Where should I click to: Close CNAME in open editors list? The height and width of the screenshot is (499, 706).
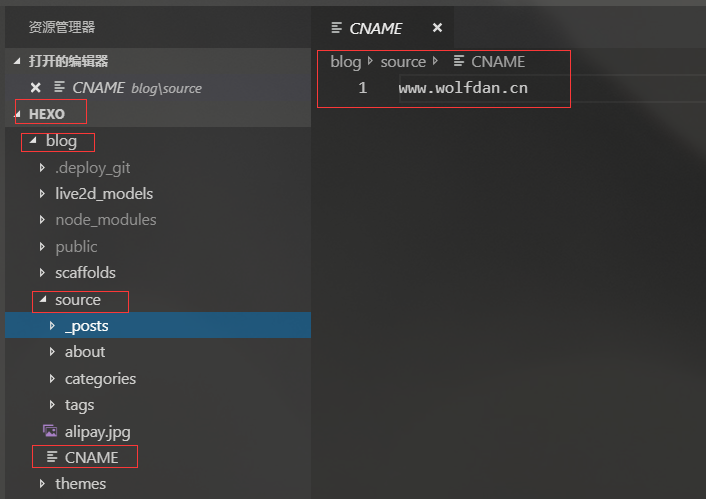tap(36, 87)
